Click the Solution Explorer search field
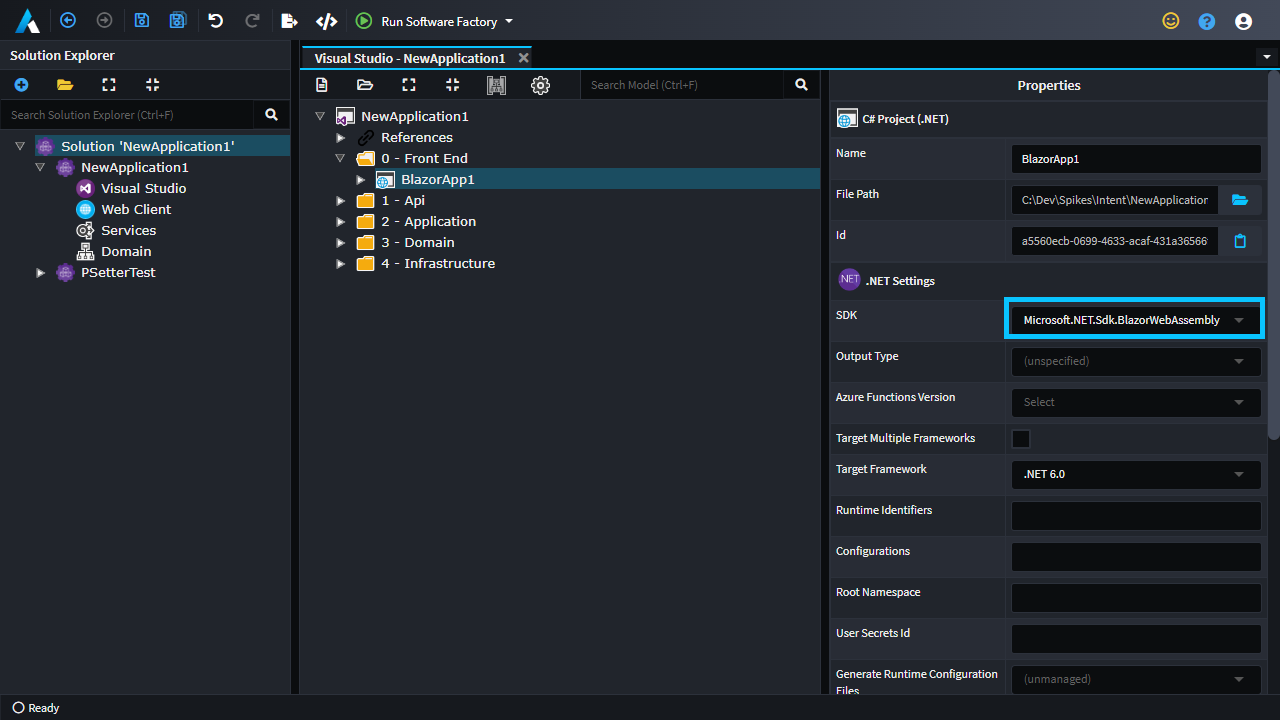The height and width of the screenshot is (720, 1280). click(x=127, y=115)
